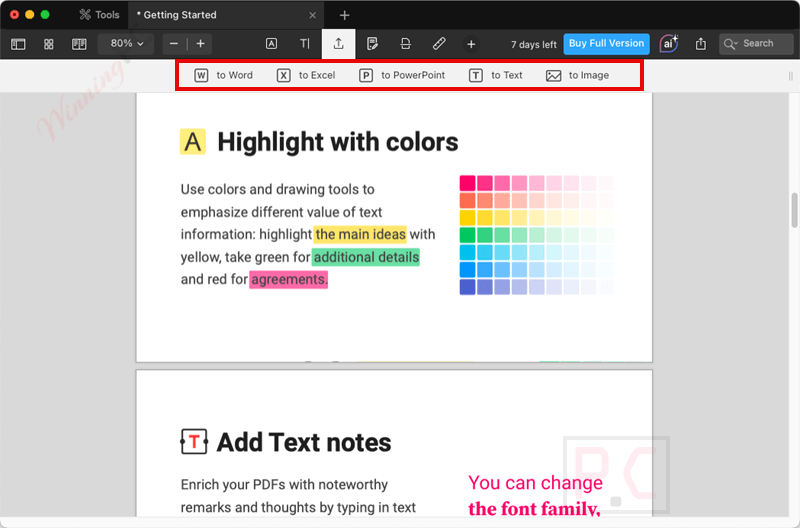Click the green highlighted 'additional details' text

(x=366, y=257)
